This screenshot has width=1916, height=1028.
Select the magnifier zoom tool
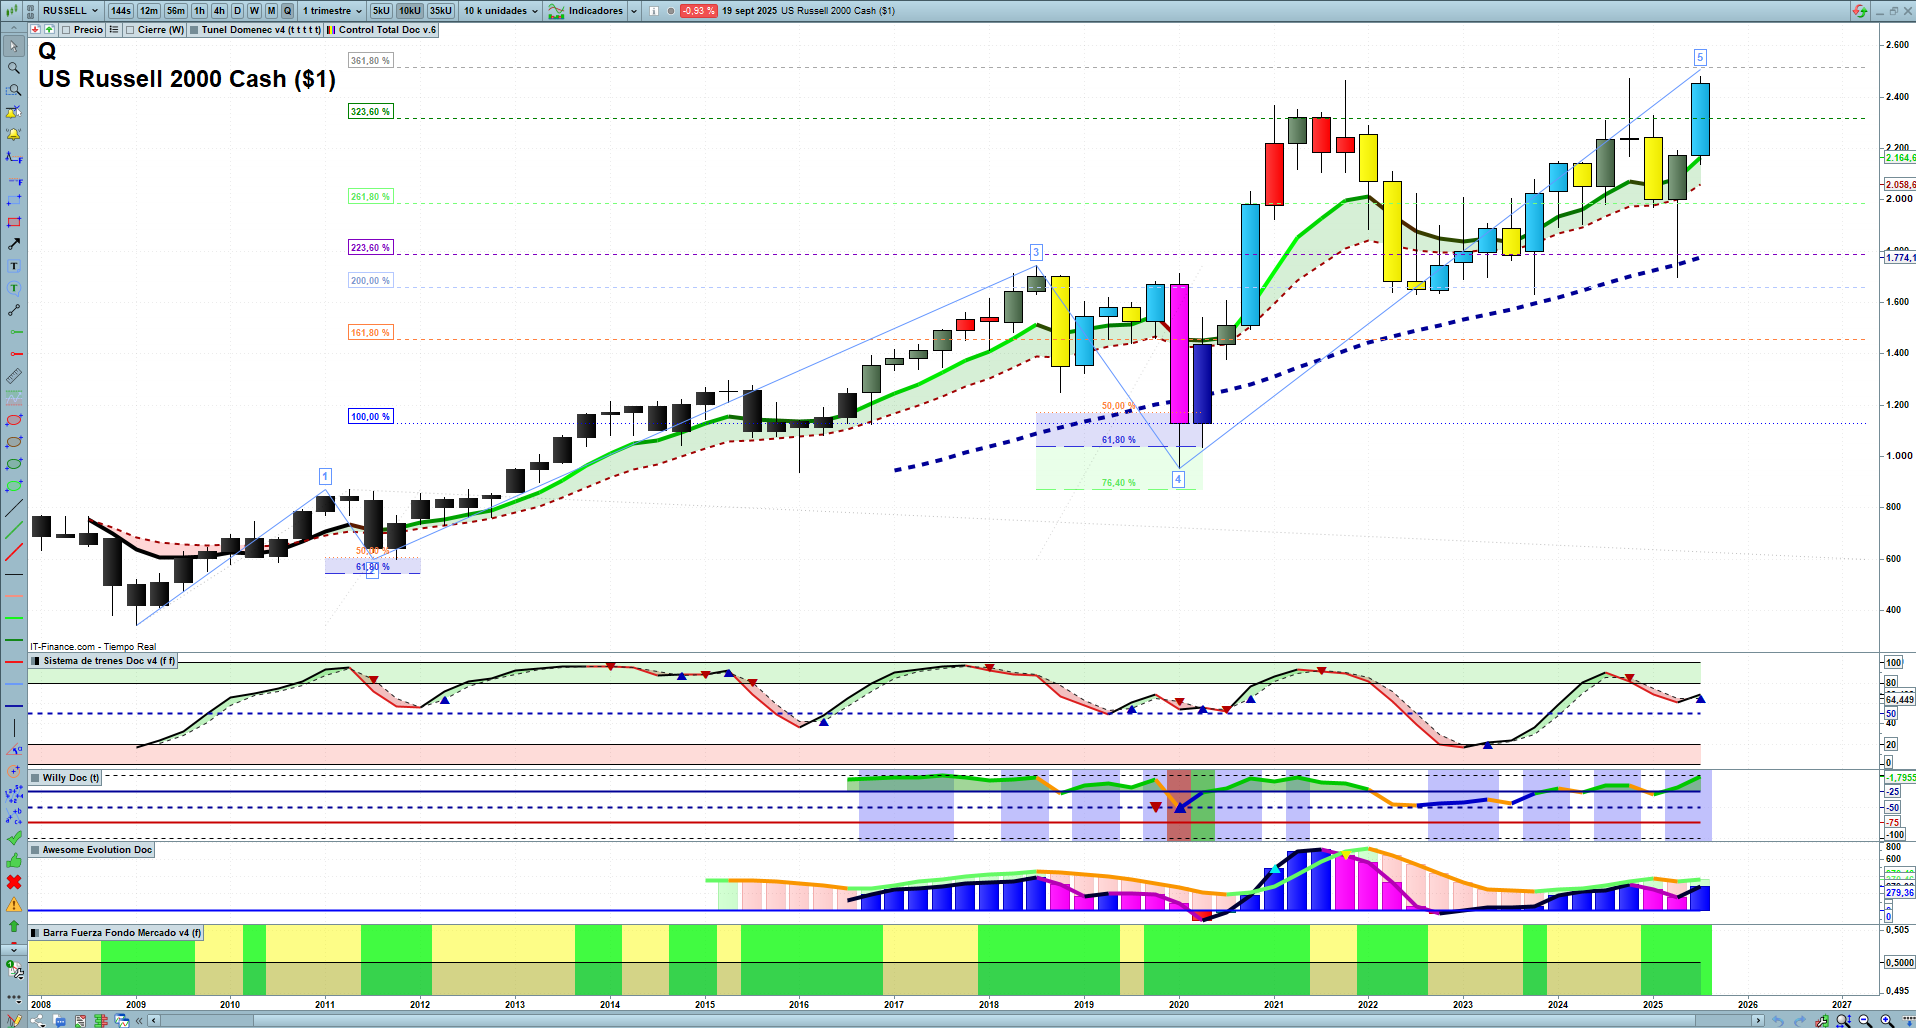(x=14, y=68)
